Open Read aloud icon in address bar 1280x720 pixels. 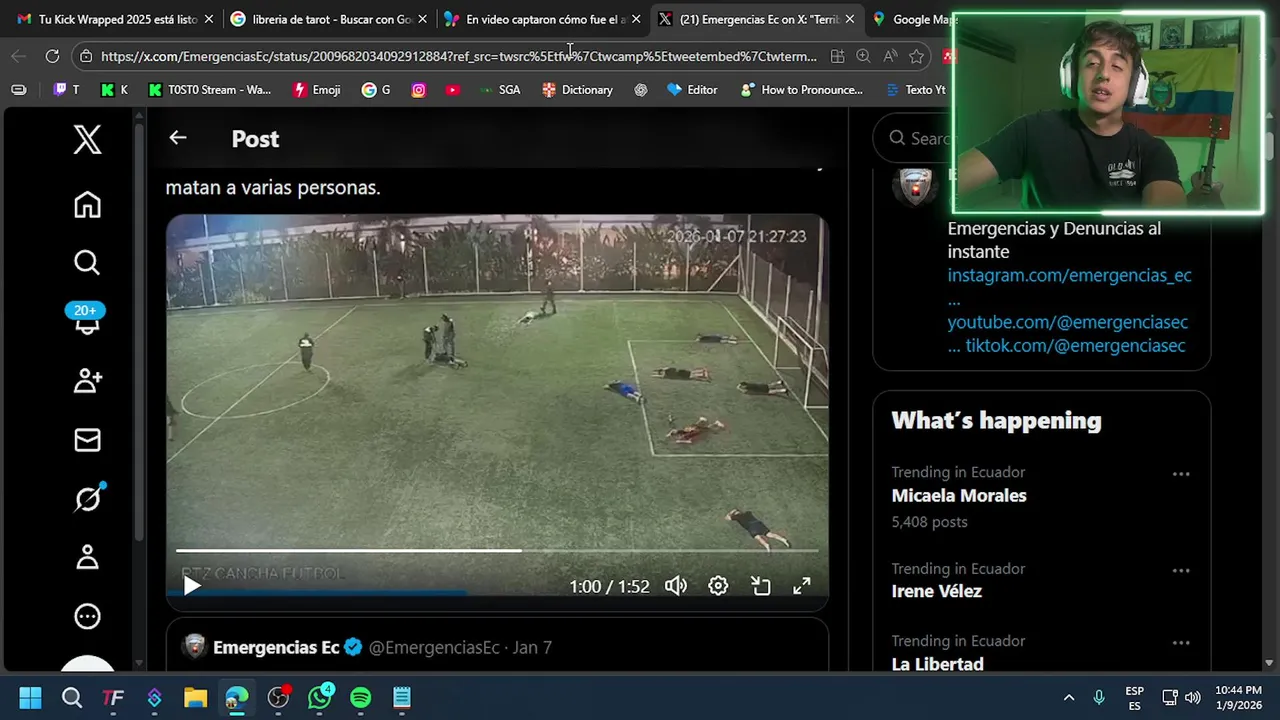(890, 56)
